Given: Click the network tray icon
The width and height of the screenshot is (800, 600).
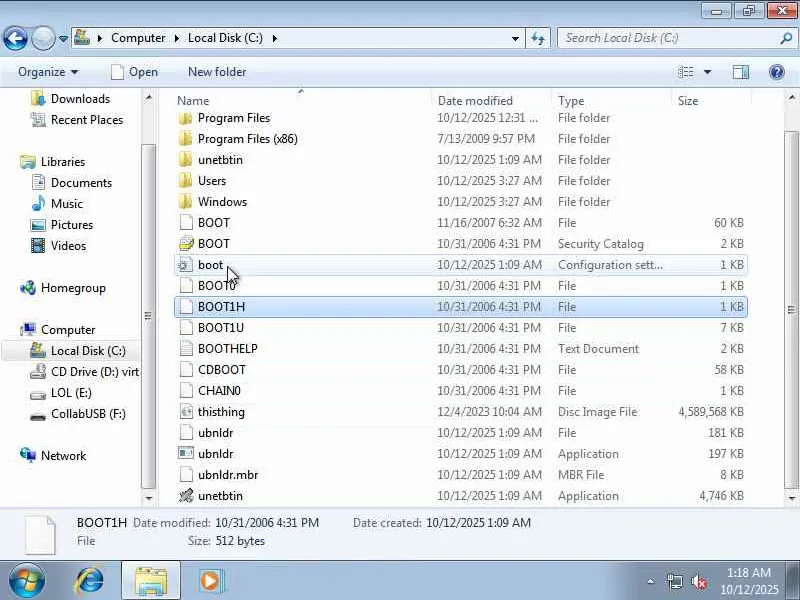Looking at the screenshot, I should [x=674, y=581].
